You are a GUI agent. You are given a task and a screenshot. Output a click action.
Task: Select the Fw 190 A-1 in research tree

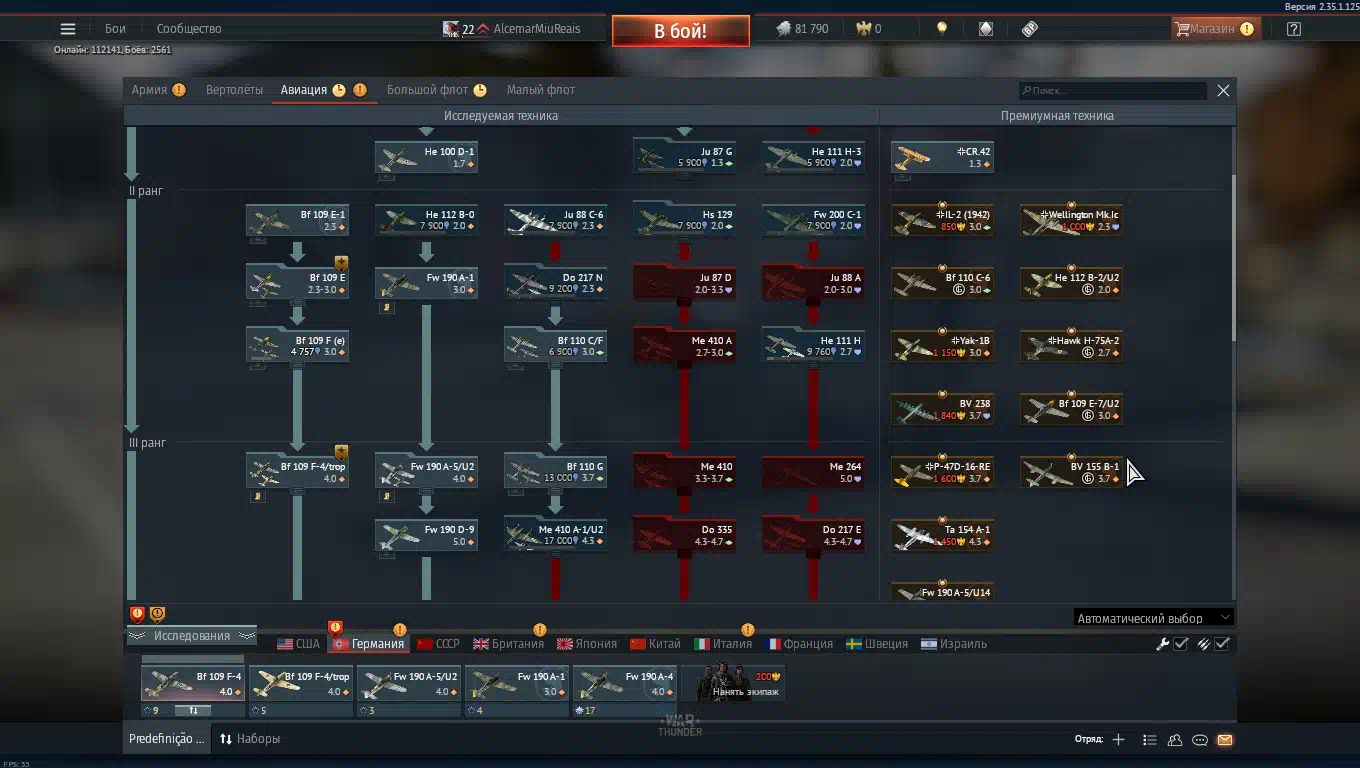point(426,283)
